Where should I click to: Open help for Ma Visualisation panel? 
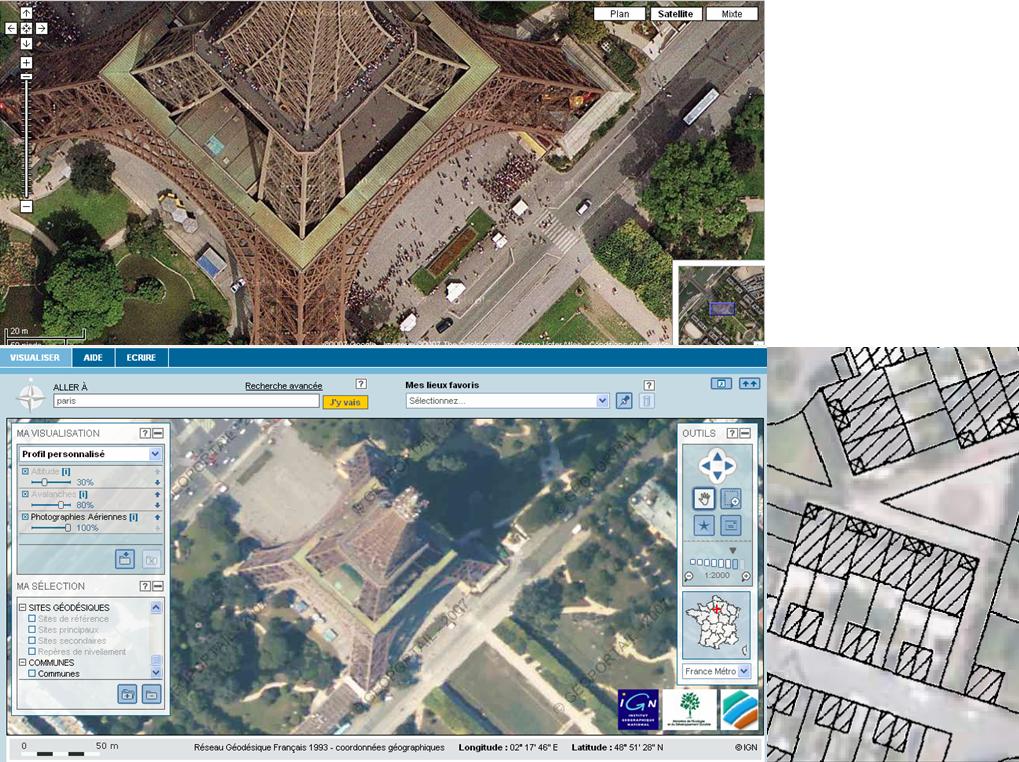[146, 433]
